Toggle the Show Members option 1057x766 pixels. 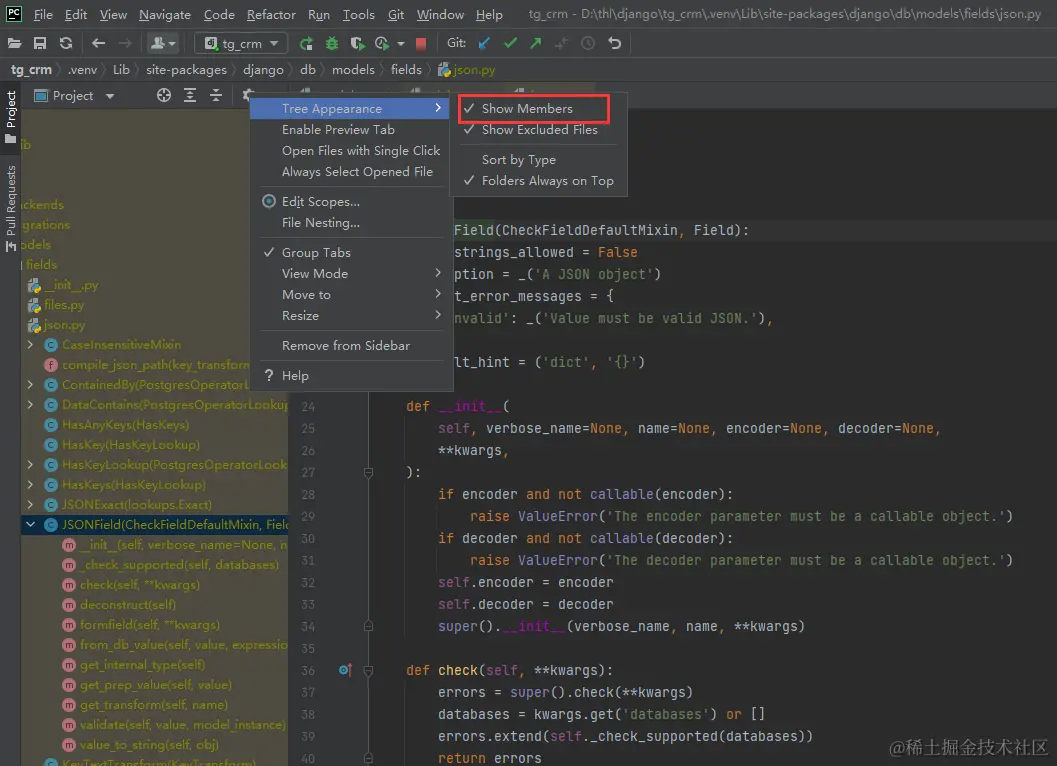click(527, 108)
